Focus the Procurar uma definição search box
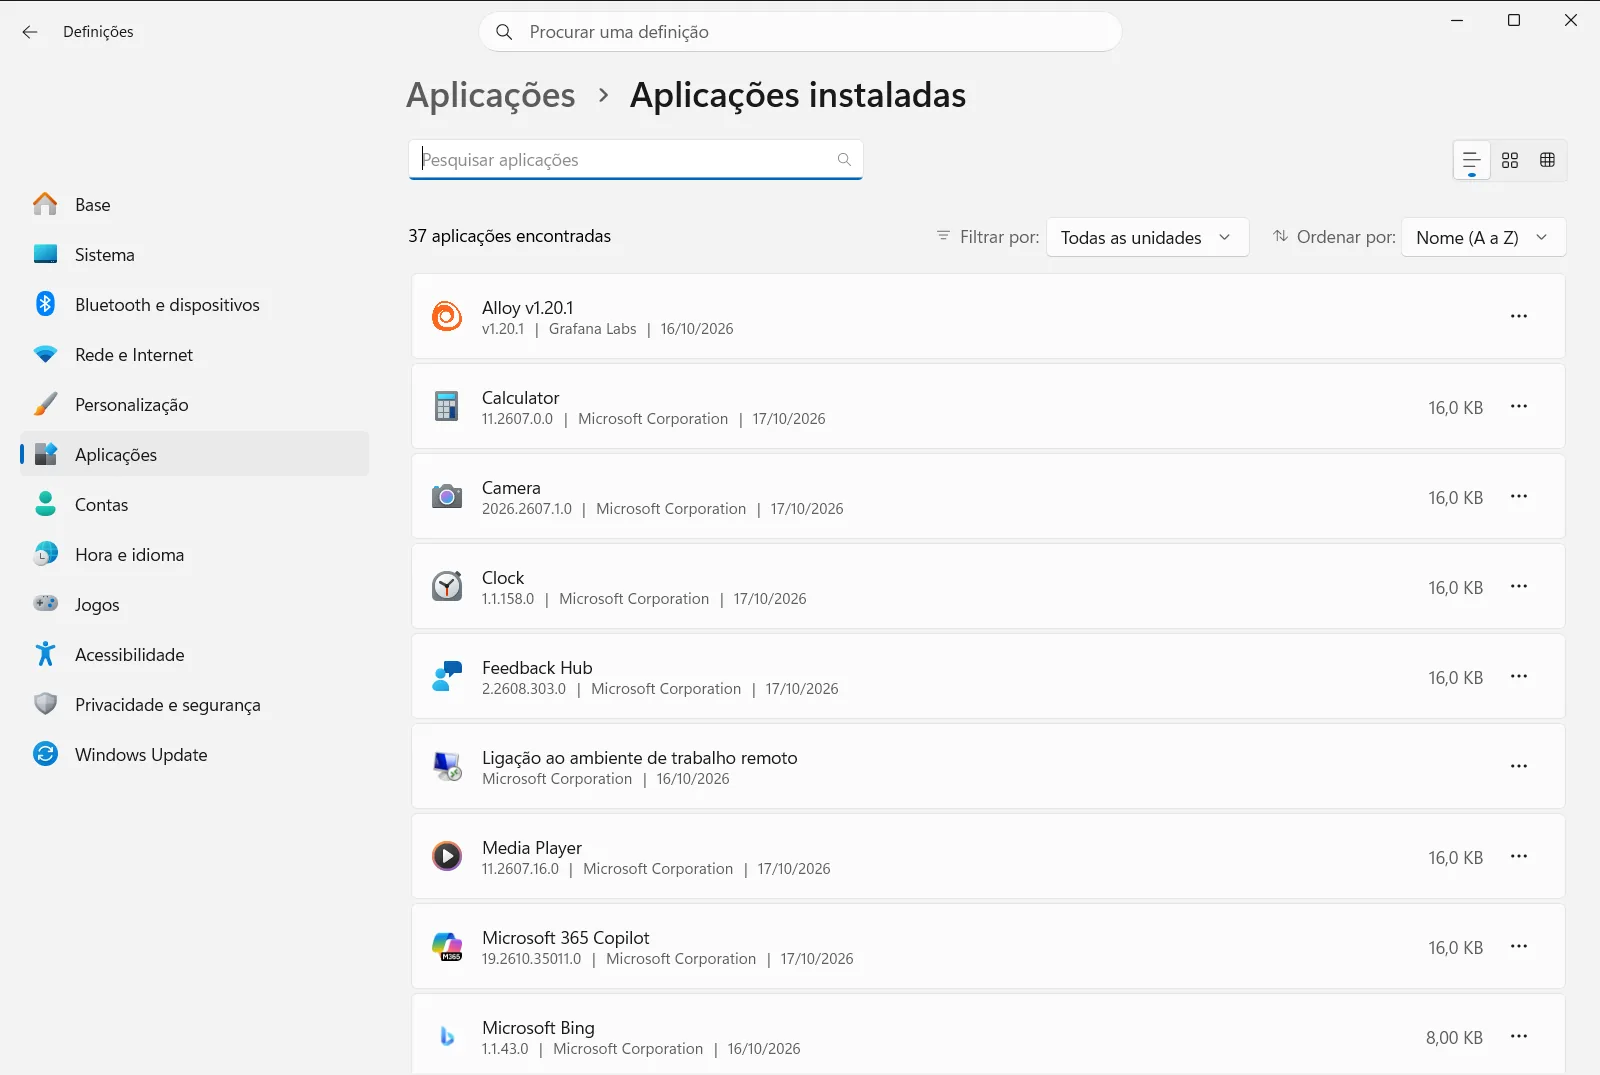This screenshot has width=1600, height=1075. click(x=800, y=32)
